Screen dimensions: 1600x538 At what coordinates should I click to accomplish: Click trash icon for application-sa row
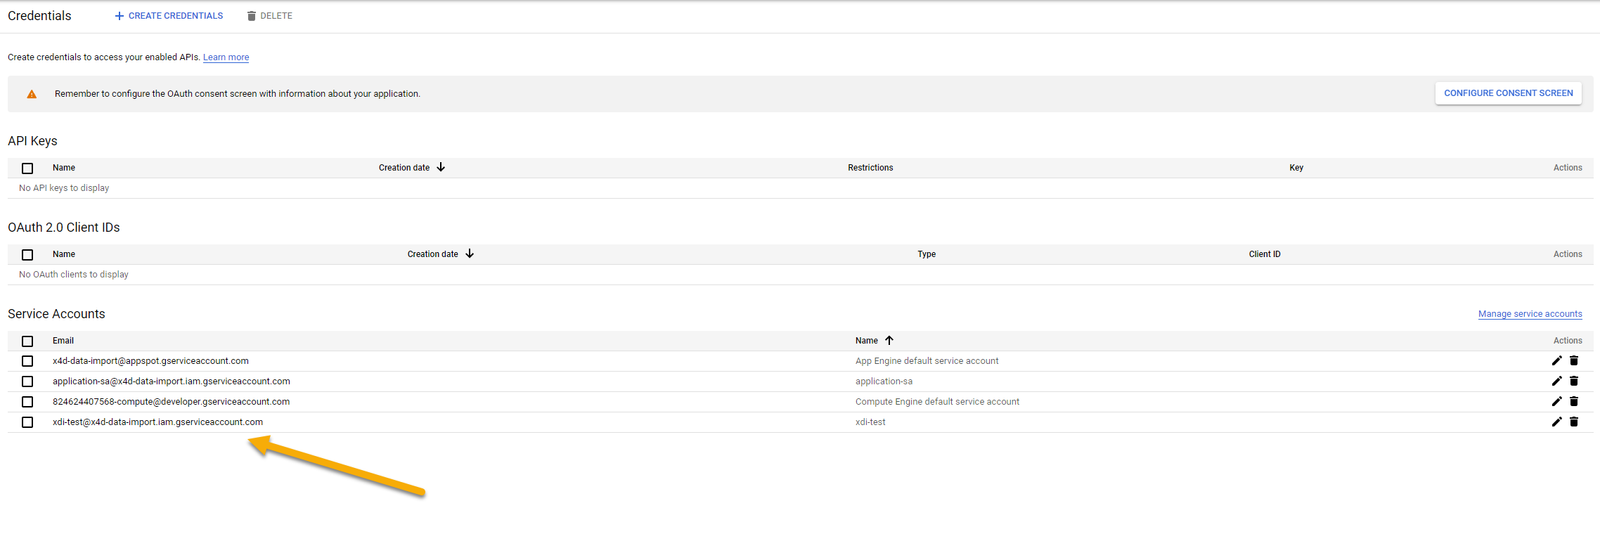coord(1573,381)
